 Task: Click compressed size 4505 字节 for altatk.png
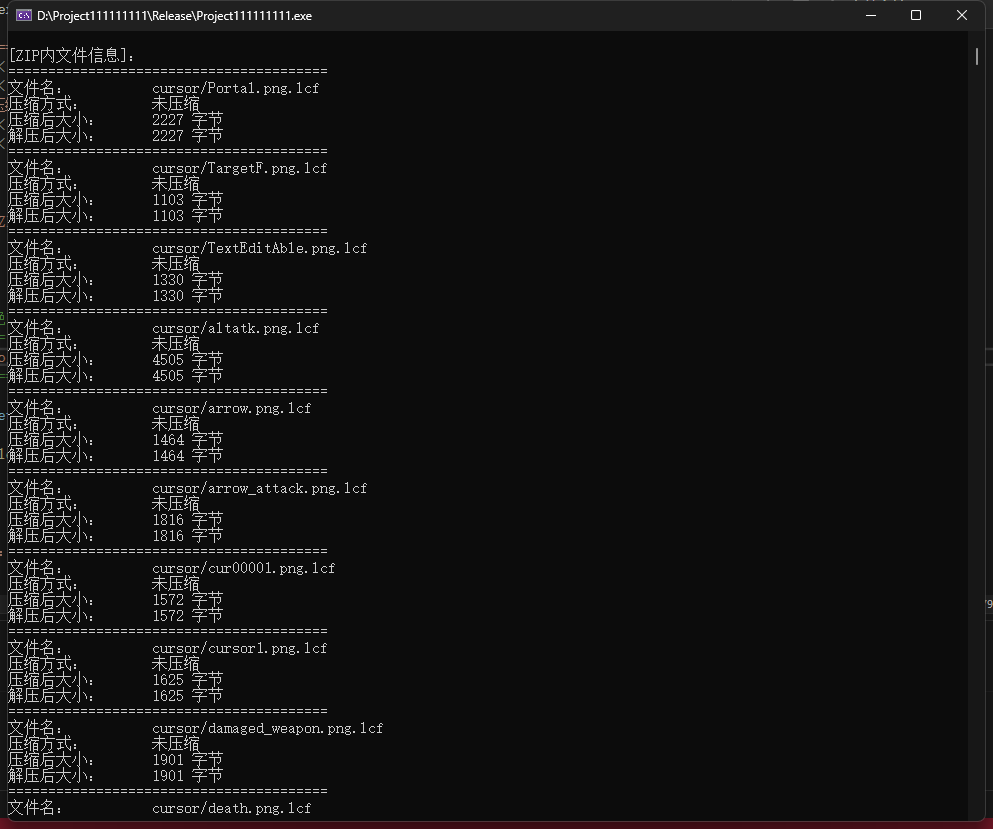[187, 360]
